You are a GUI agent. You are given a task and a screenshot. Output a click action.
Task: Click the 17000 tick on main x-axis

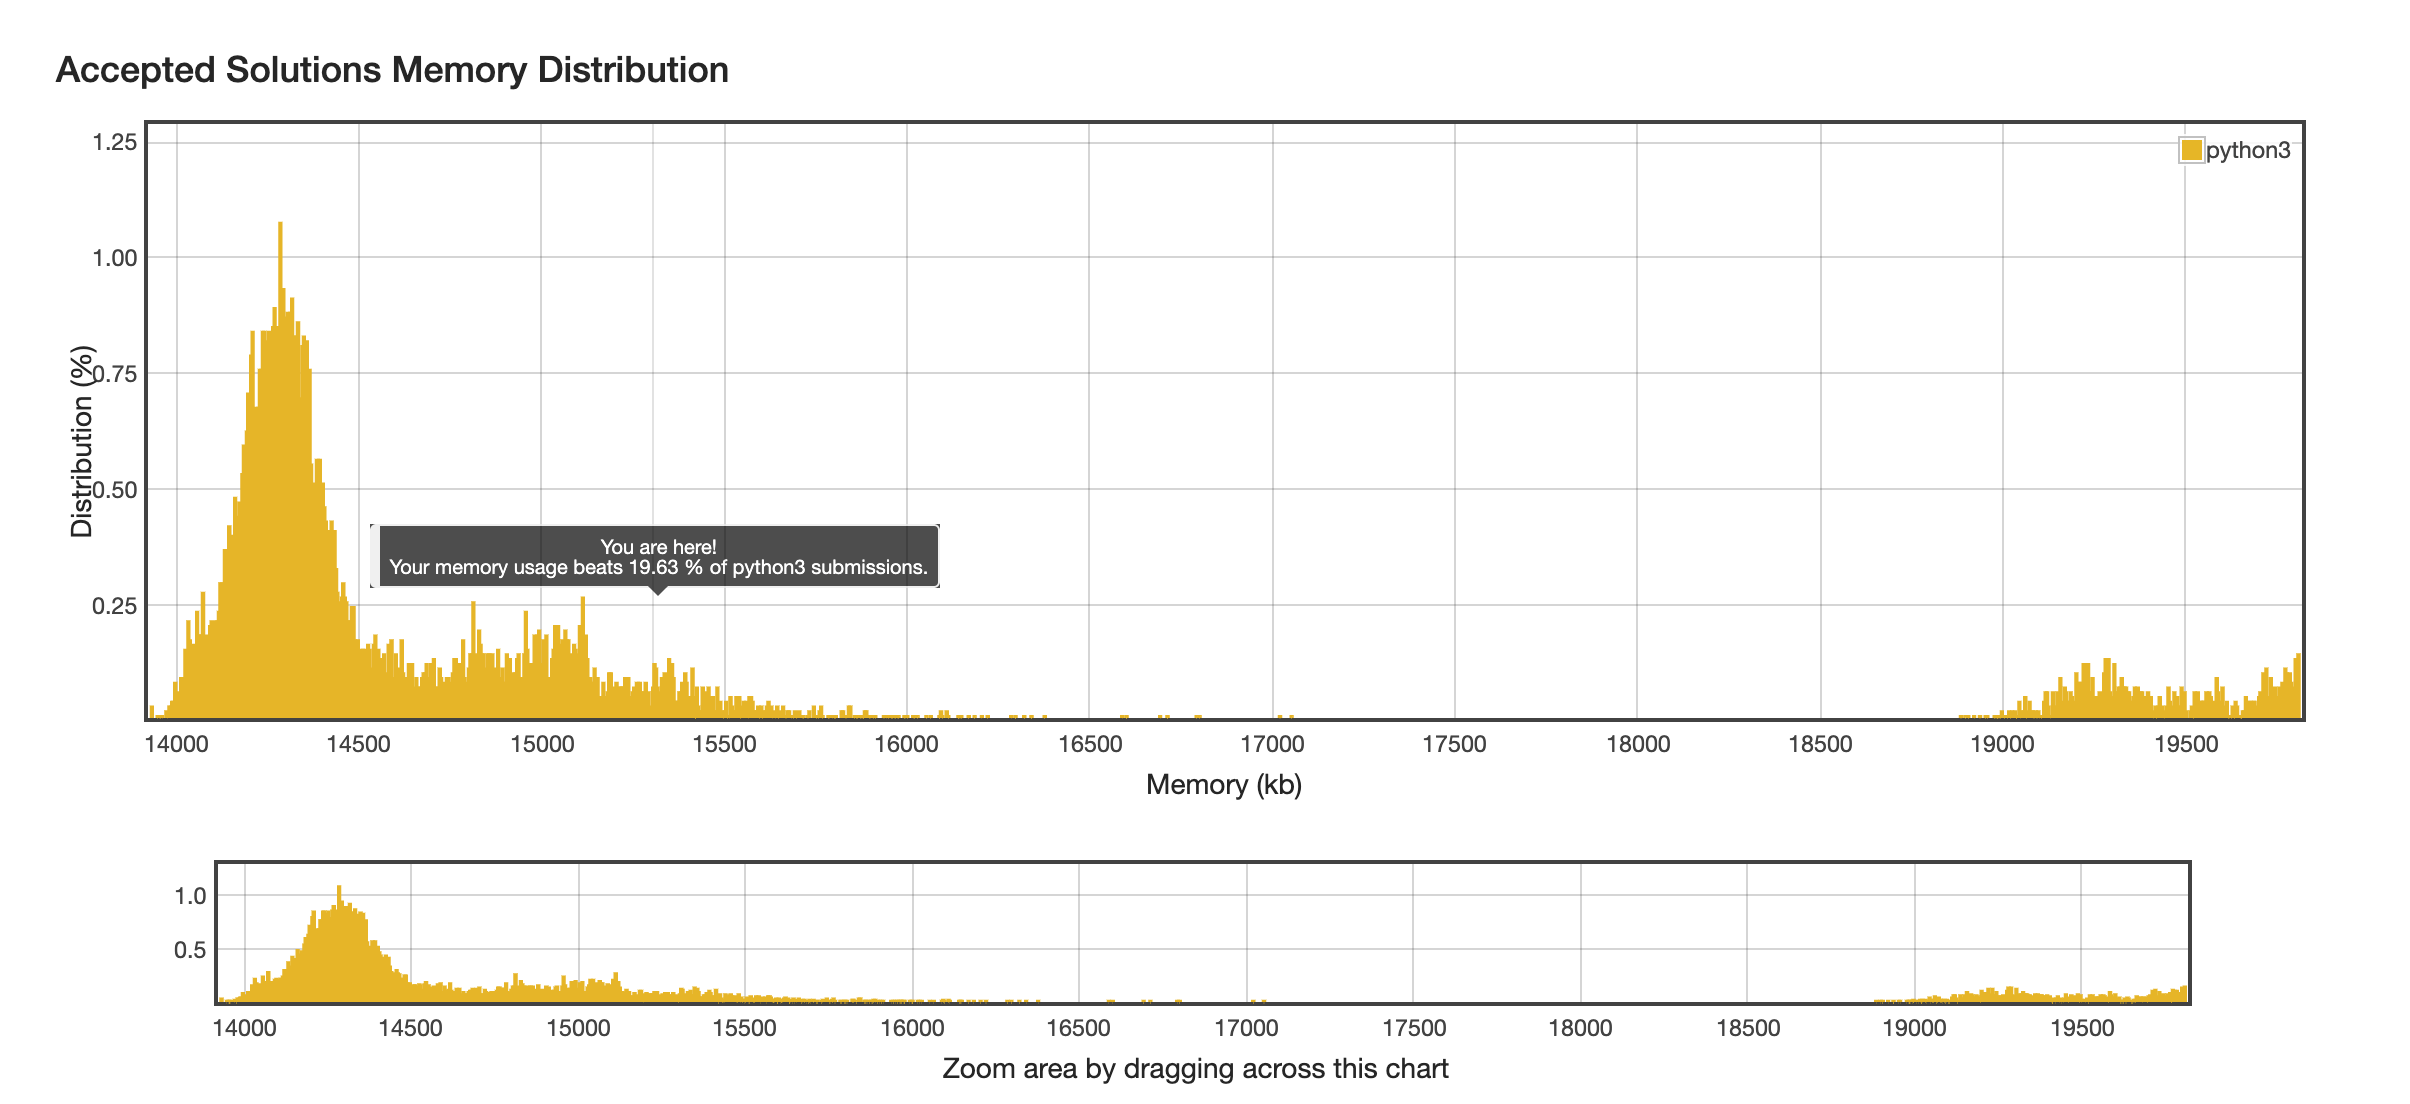1272,745
